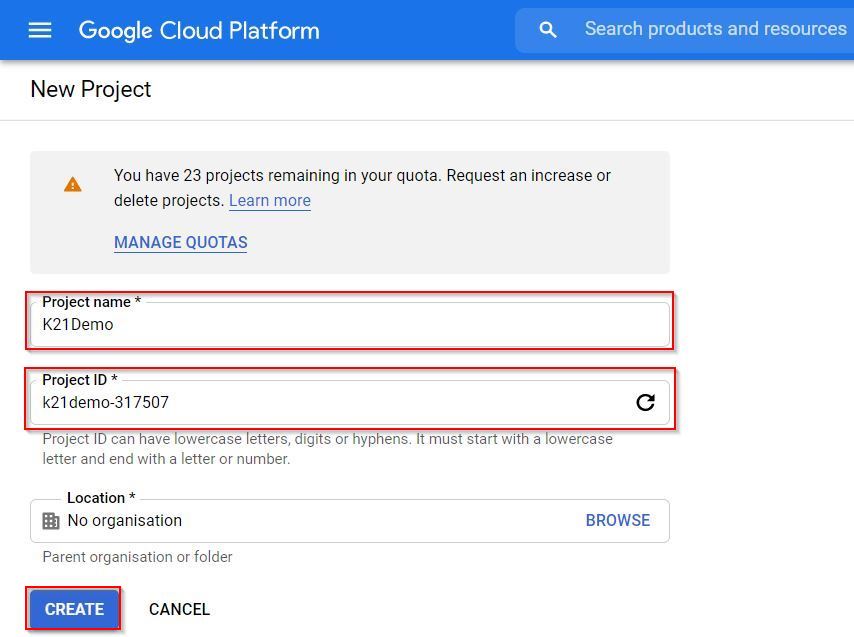Click the New Project page heading
This screenshot has width=854, height=637.
pyautogui.click(x=91, y=89)
